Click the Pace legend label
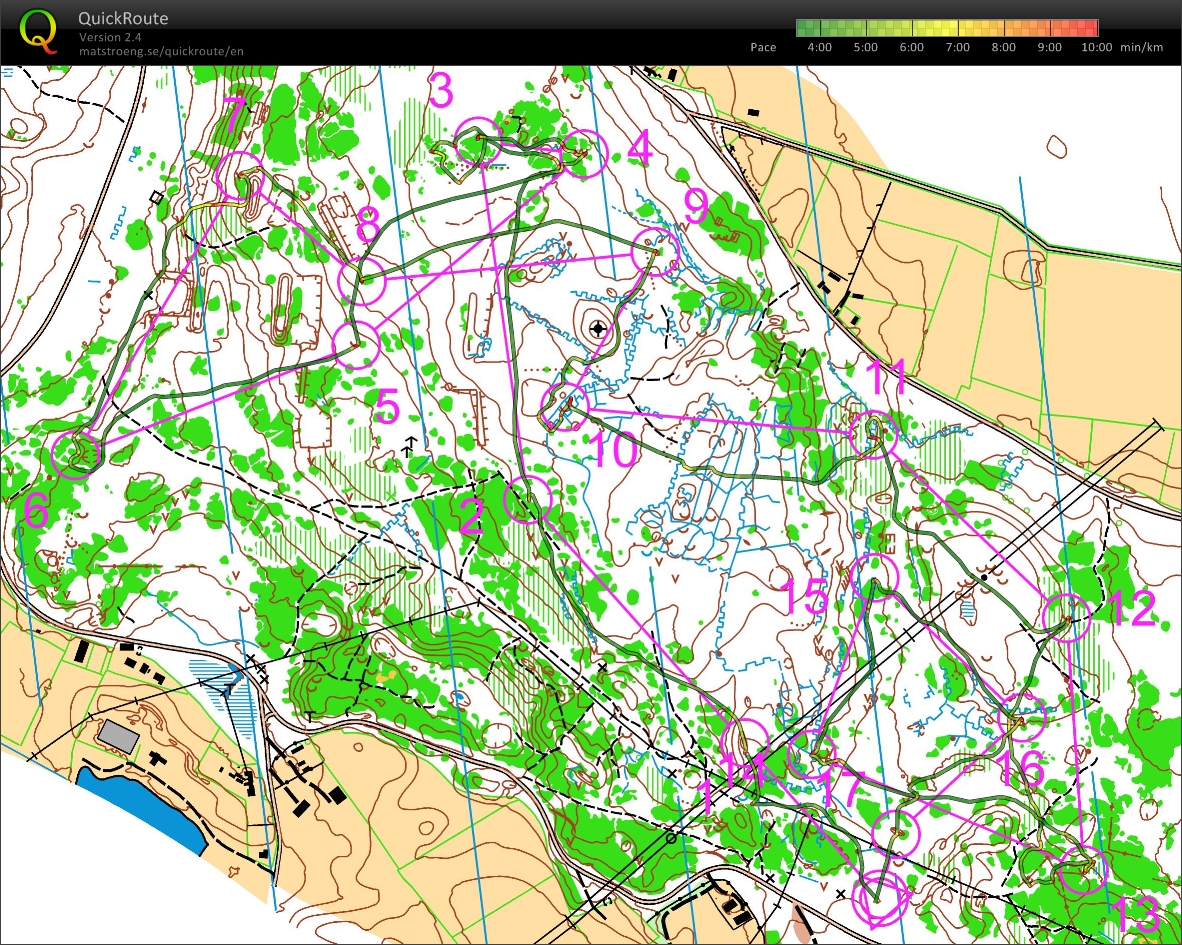This screenshot has height=945, width=1182. coord(763,47)
